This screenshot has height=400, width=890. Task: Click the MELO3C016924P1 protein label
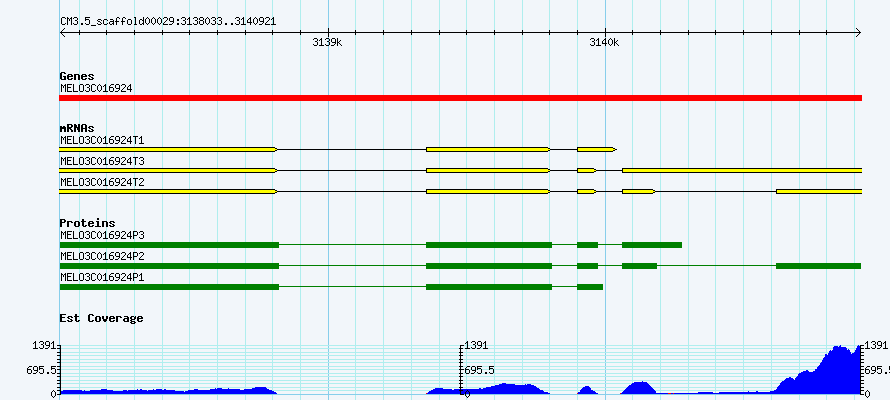point(102,277)
